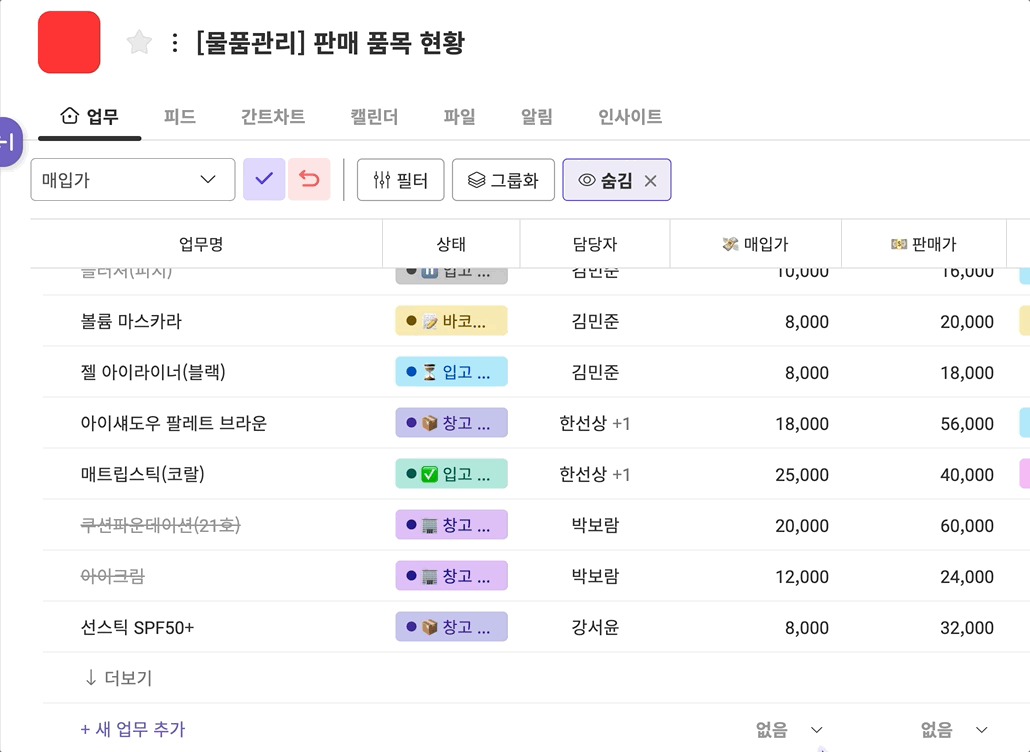This screenshot has width=1030, height=752.
Task: Remove the 숨김 filter with X
Action: 650,181
